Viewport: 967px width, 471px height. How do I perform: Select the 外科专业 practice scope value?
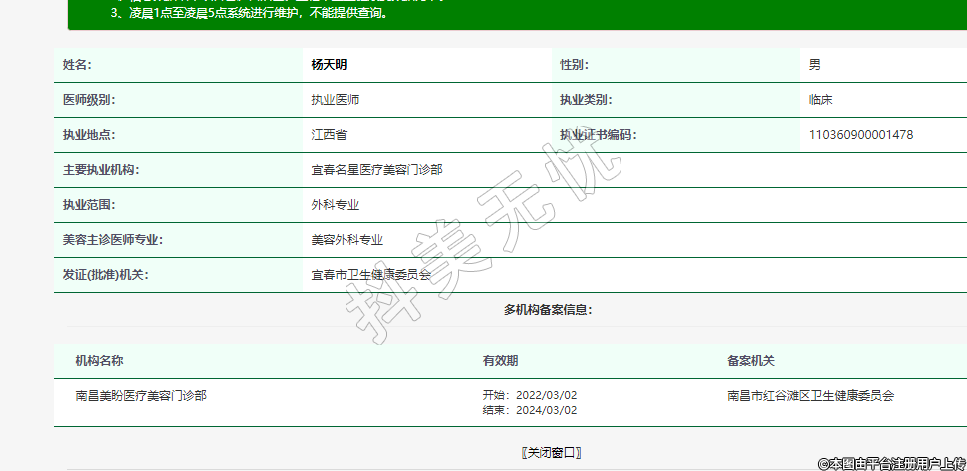(335, 205)
